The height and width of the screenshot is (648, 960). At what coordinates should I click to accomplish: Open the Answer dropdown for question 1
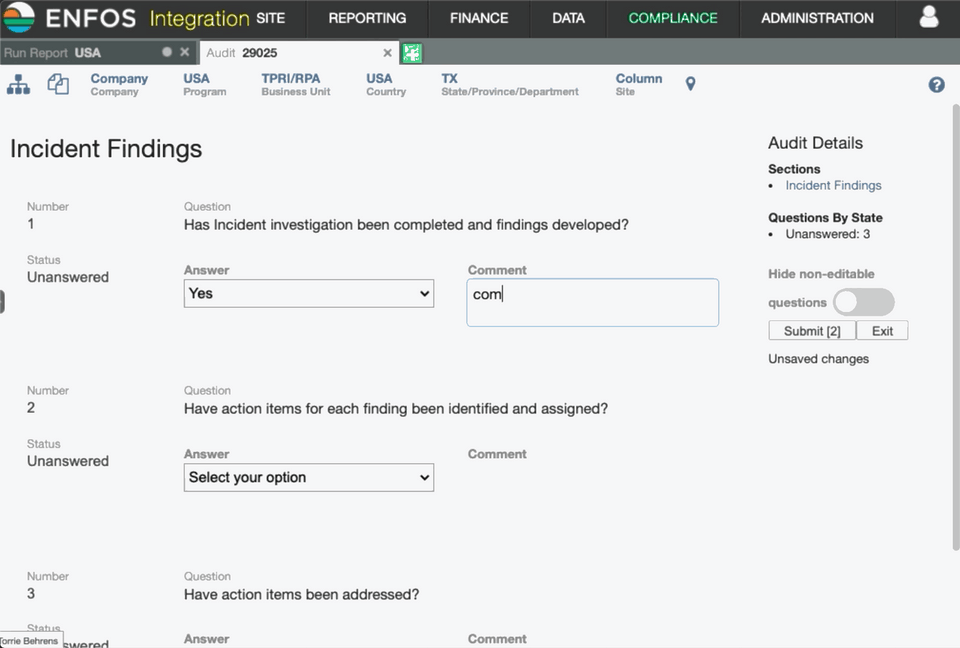point(309,293)
